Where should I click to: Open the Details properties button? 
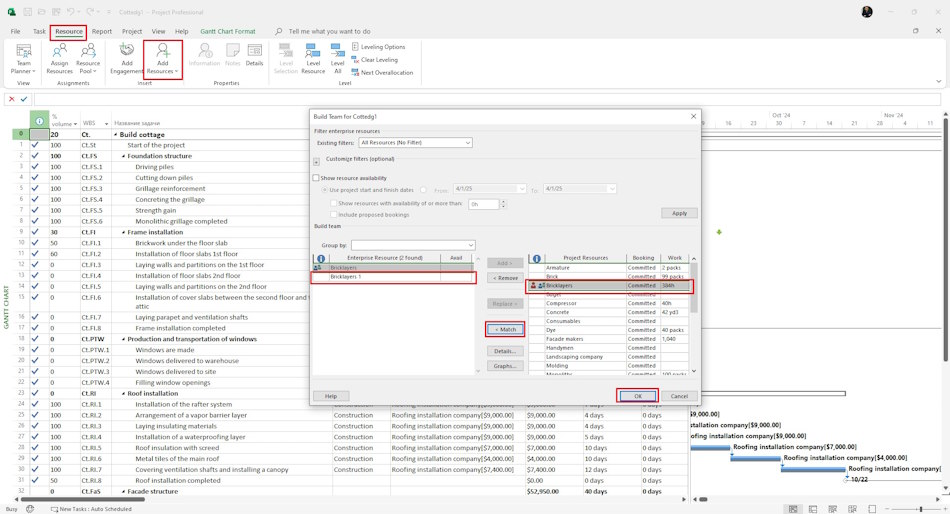(254, 55)
